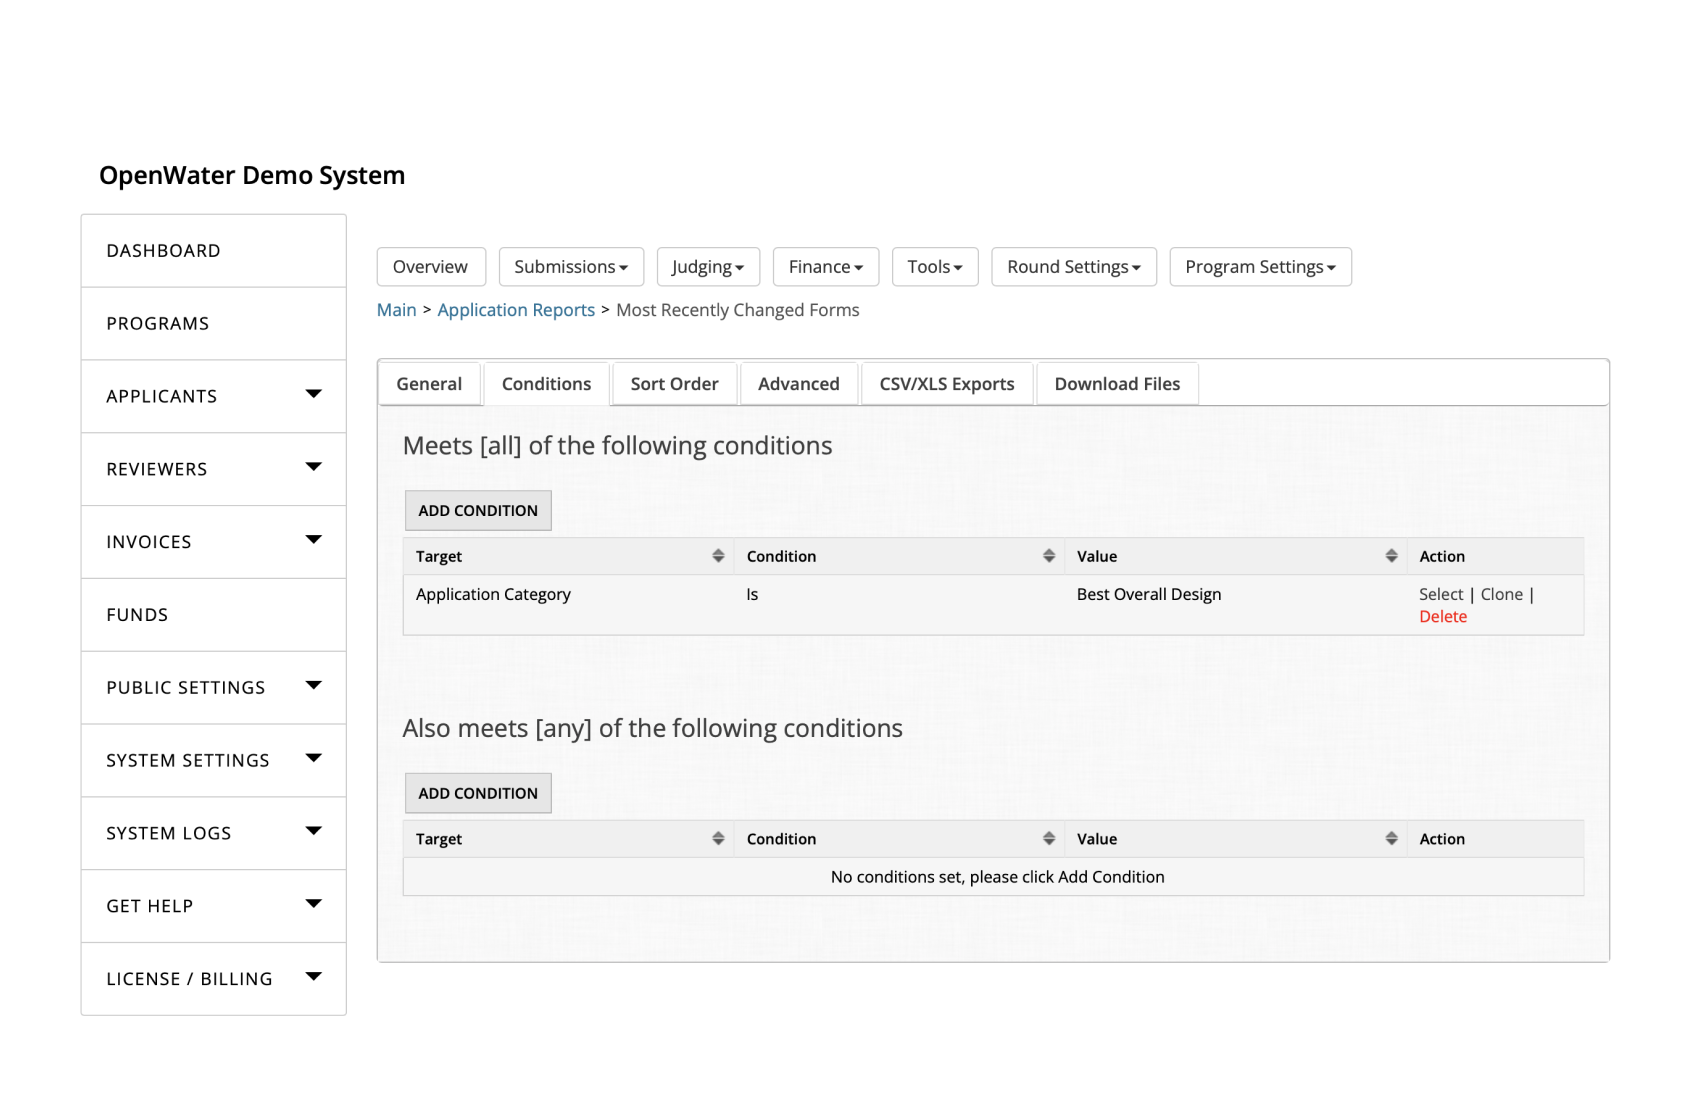
Task: Open the Finance dropdown
Action: [x=825, y=266]
